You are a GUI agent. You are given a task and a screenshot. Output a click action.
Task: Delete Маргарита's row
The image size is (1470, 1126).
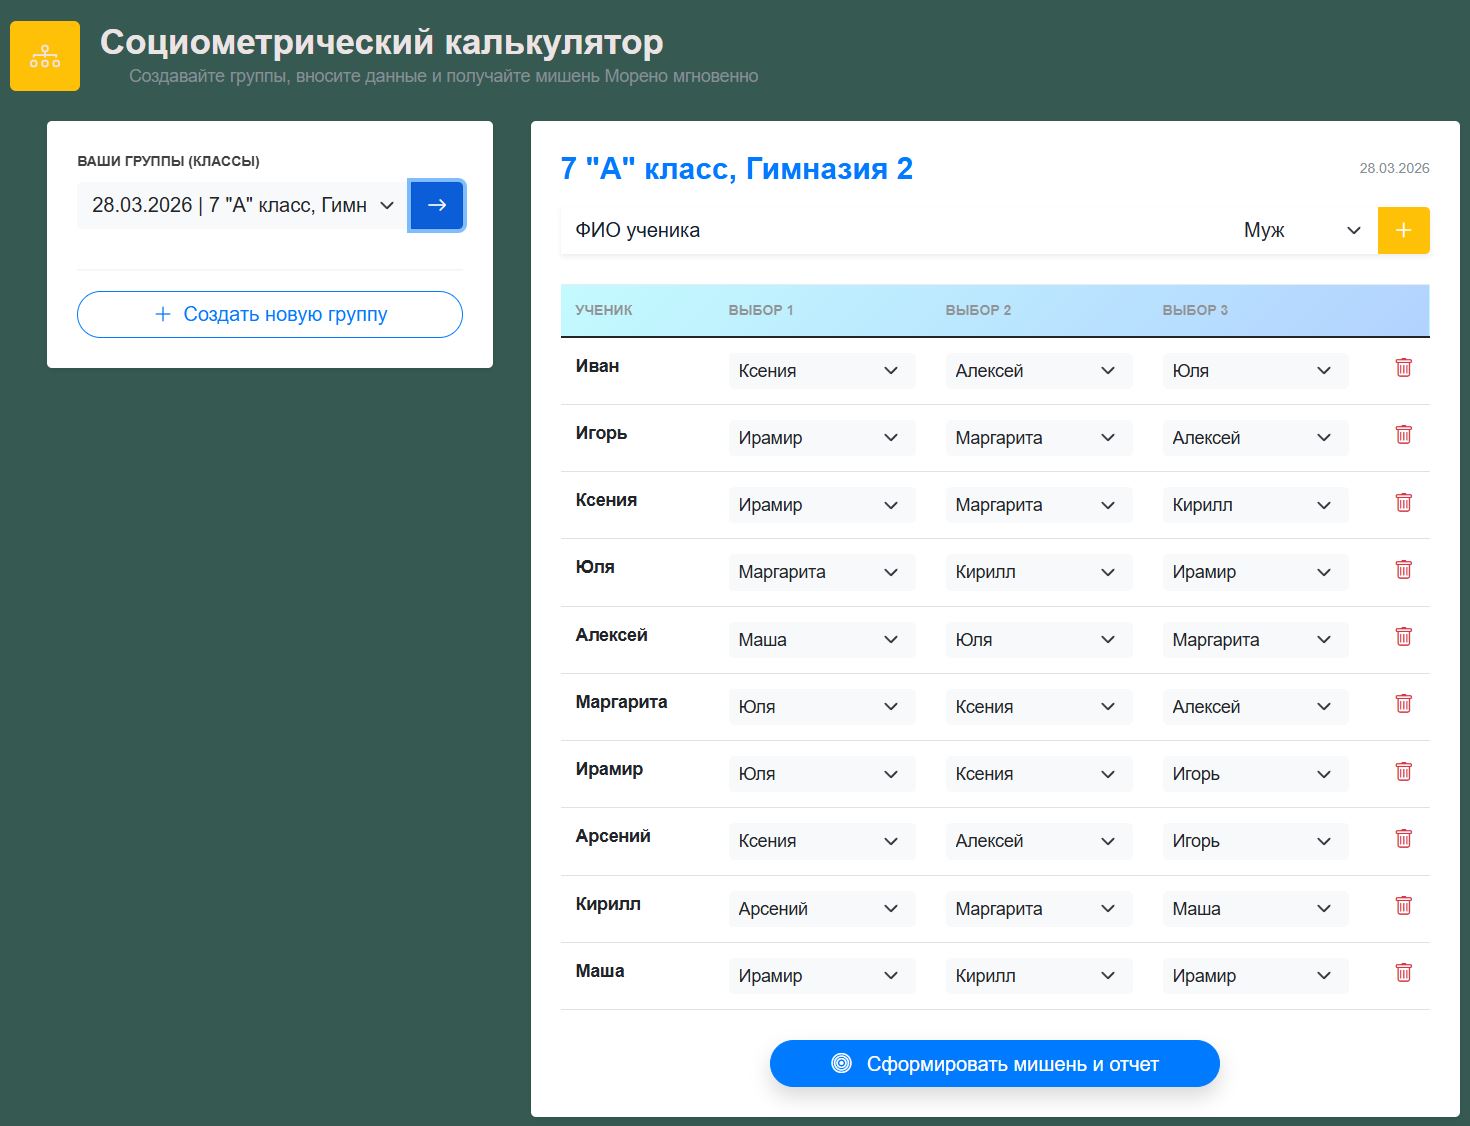pos(1403,704)
